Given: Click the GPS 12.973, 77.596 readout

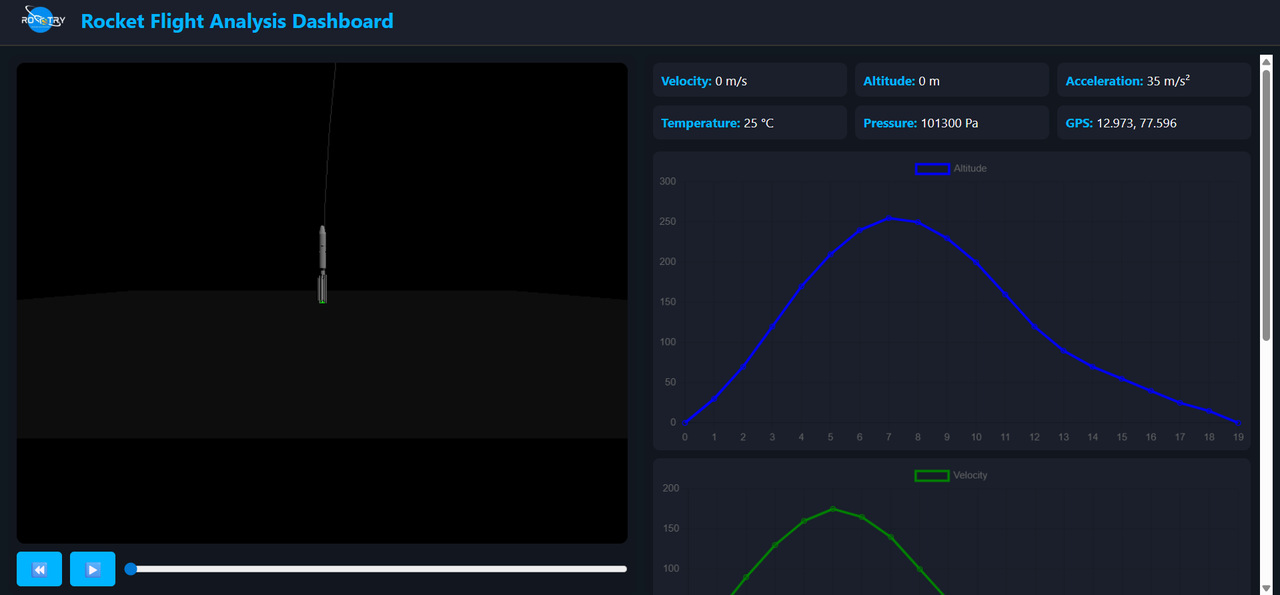Looking at the screenshot, I should coord(1154,123).
